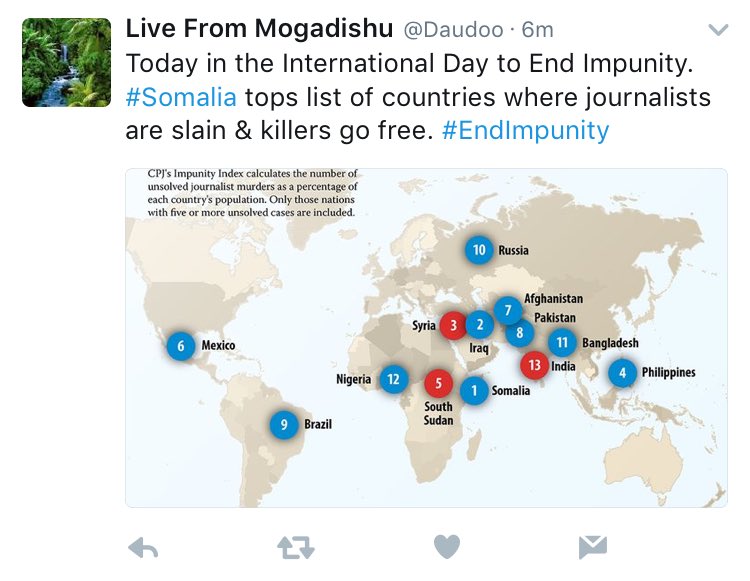Open the waterfall profile avatar
This screenshot has height=581, width=750.
tap(66, 62)
